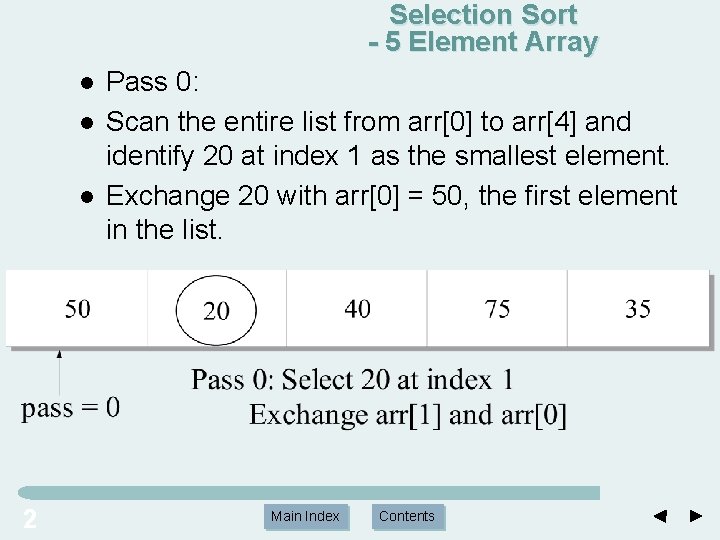Image resolution: width=720 pixels, height=540 pixels.
Task: Click the teal horizontal bar above footer
Action: (x=309, y=493)
